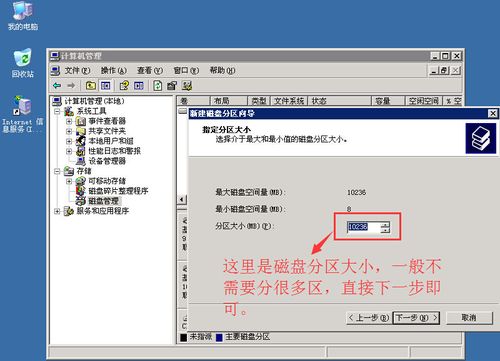Expand the 共享文件夹 tree node
The height and width of the screenshot is (361, 500).
pos(69,131)
